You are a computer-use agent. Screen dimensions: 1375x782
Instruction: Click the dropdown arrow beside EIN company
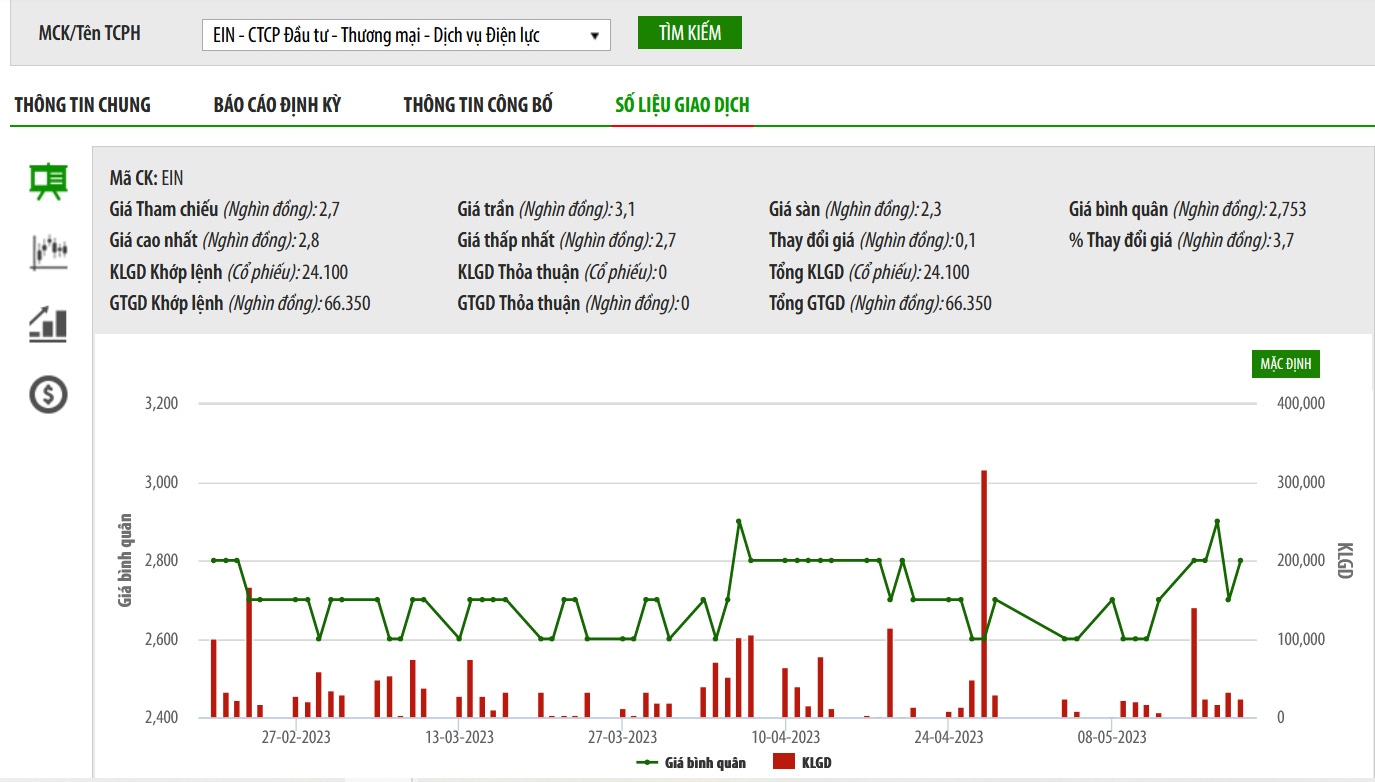[595, 36]
